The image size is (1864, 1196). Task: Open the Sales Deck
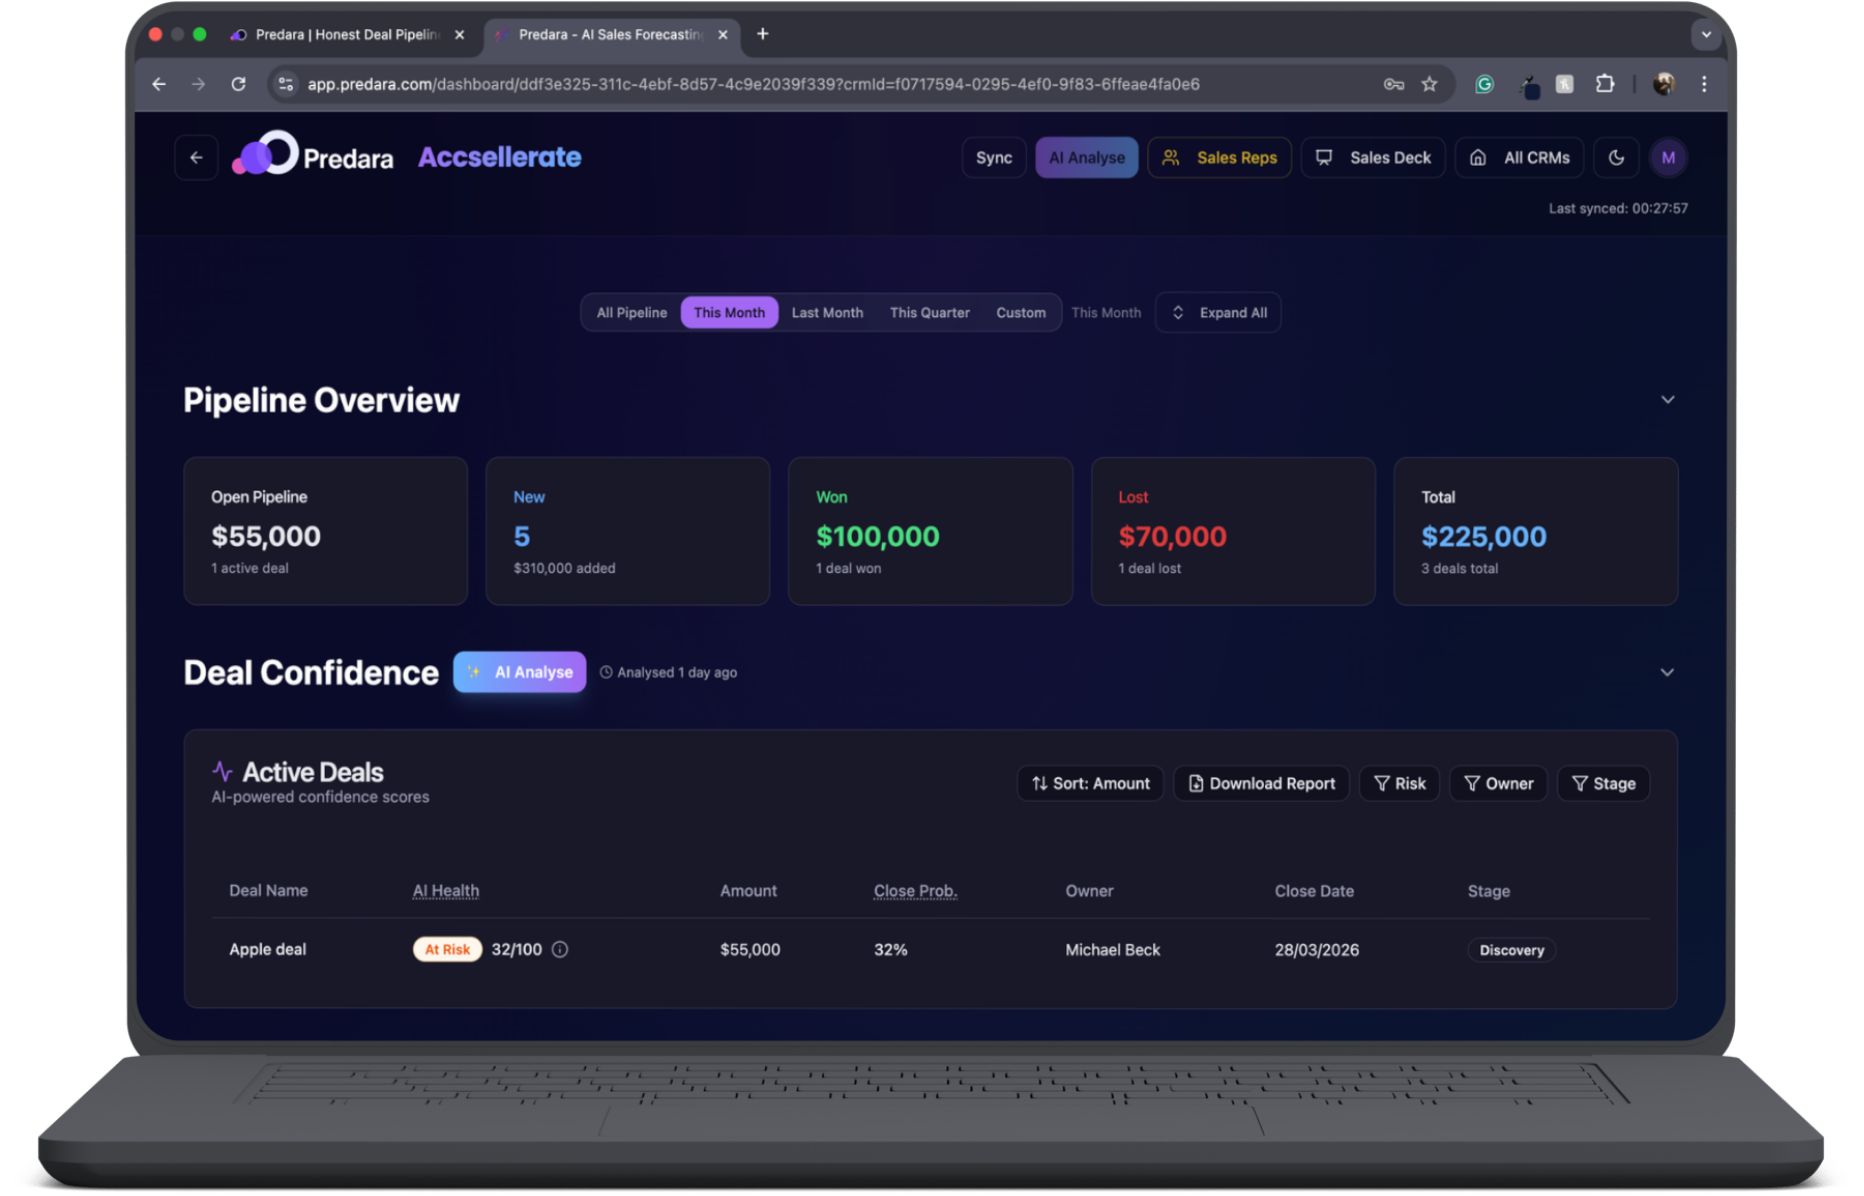click(1373, 157)
